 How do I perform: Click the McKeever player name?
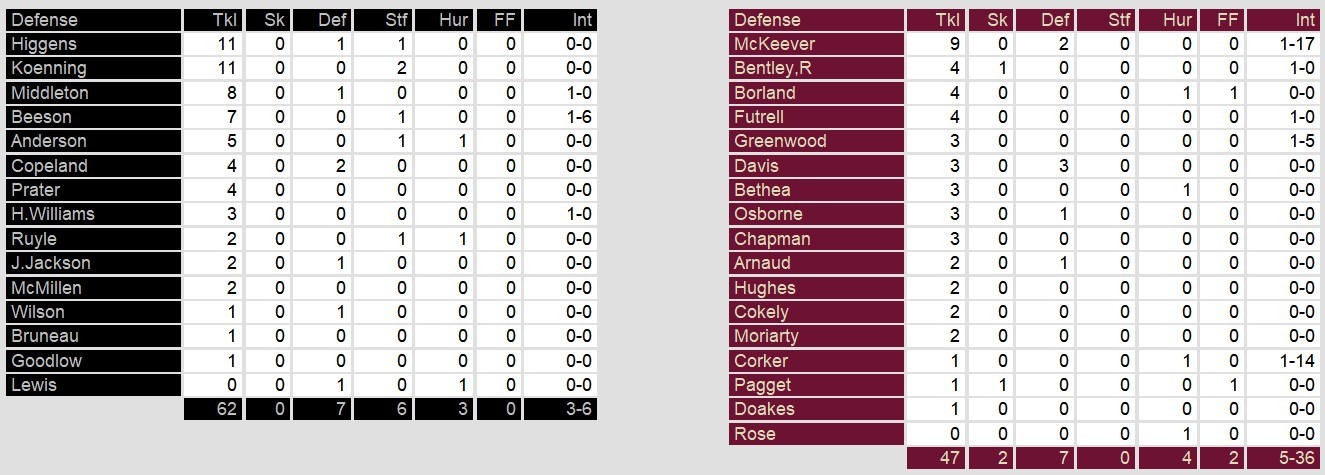(774, 44)
